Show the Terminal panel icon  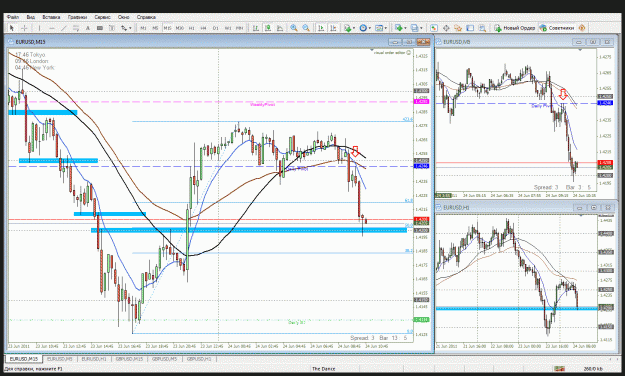[470, 28]
